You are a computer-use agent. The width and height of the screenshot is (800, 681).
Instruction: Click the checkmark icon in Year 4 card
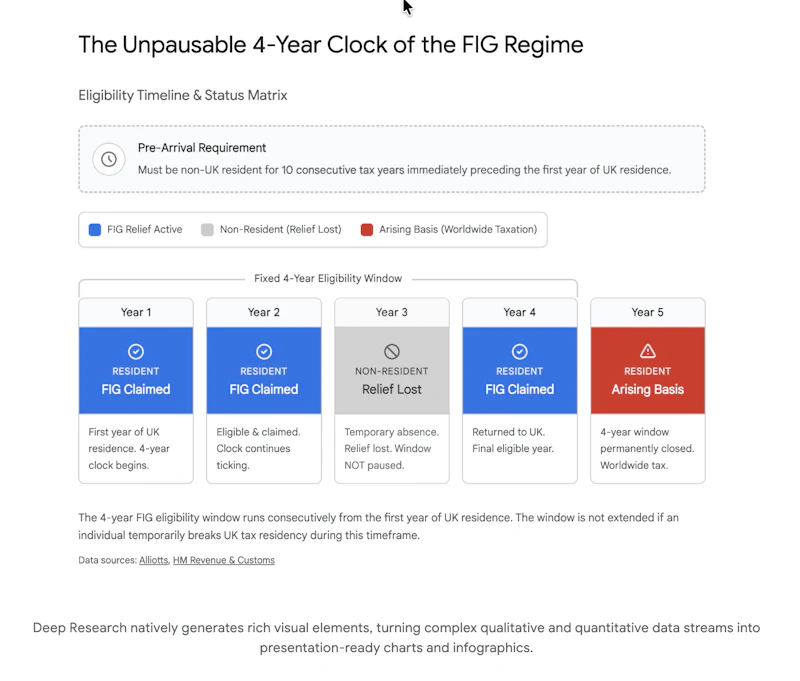[x=519, y=351]
